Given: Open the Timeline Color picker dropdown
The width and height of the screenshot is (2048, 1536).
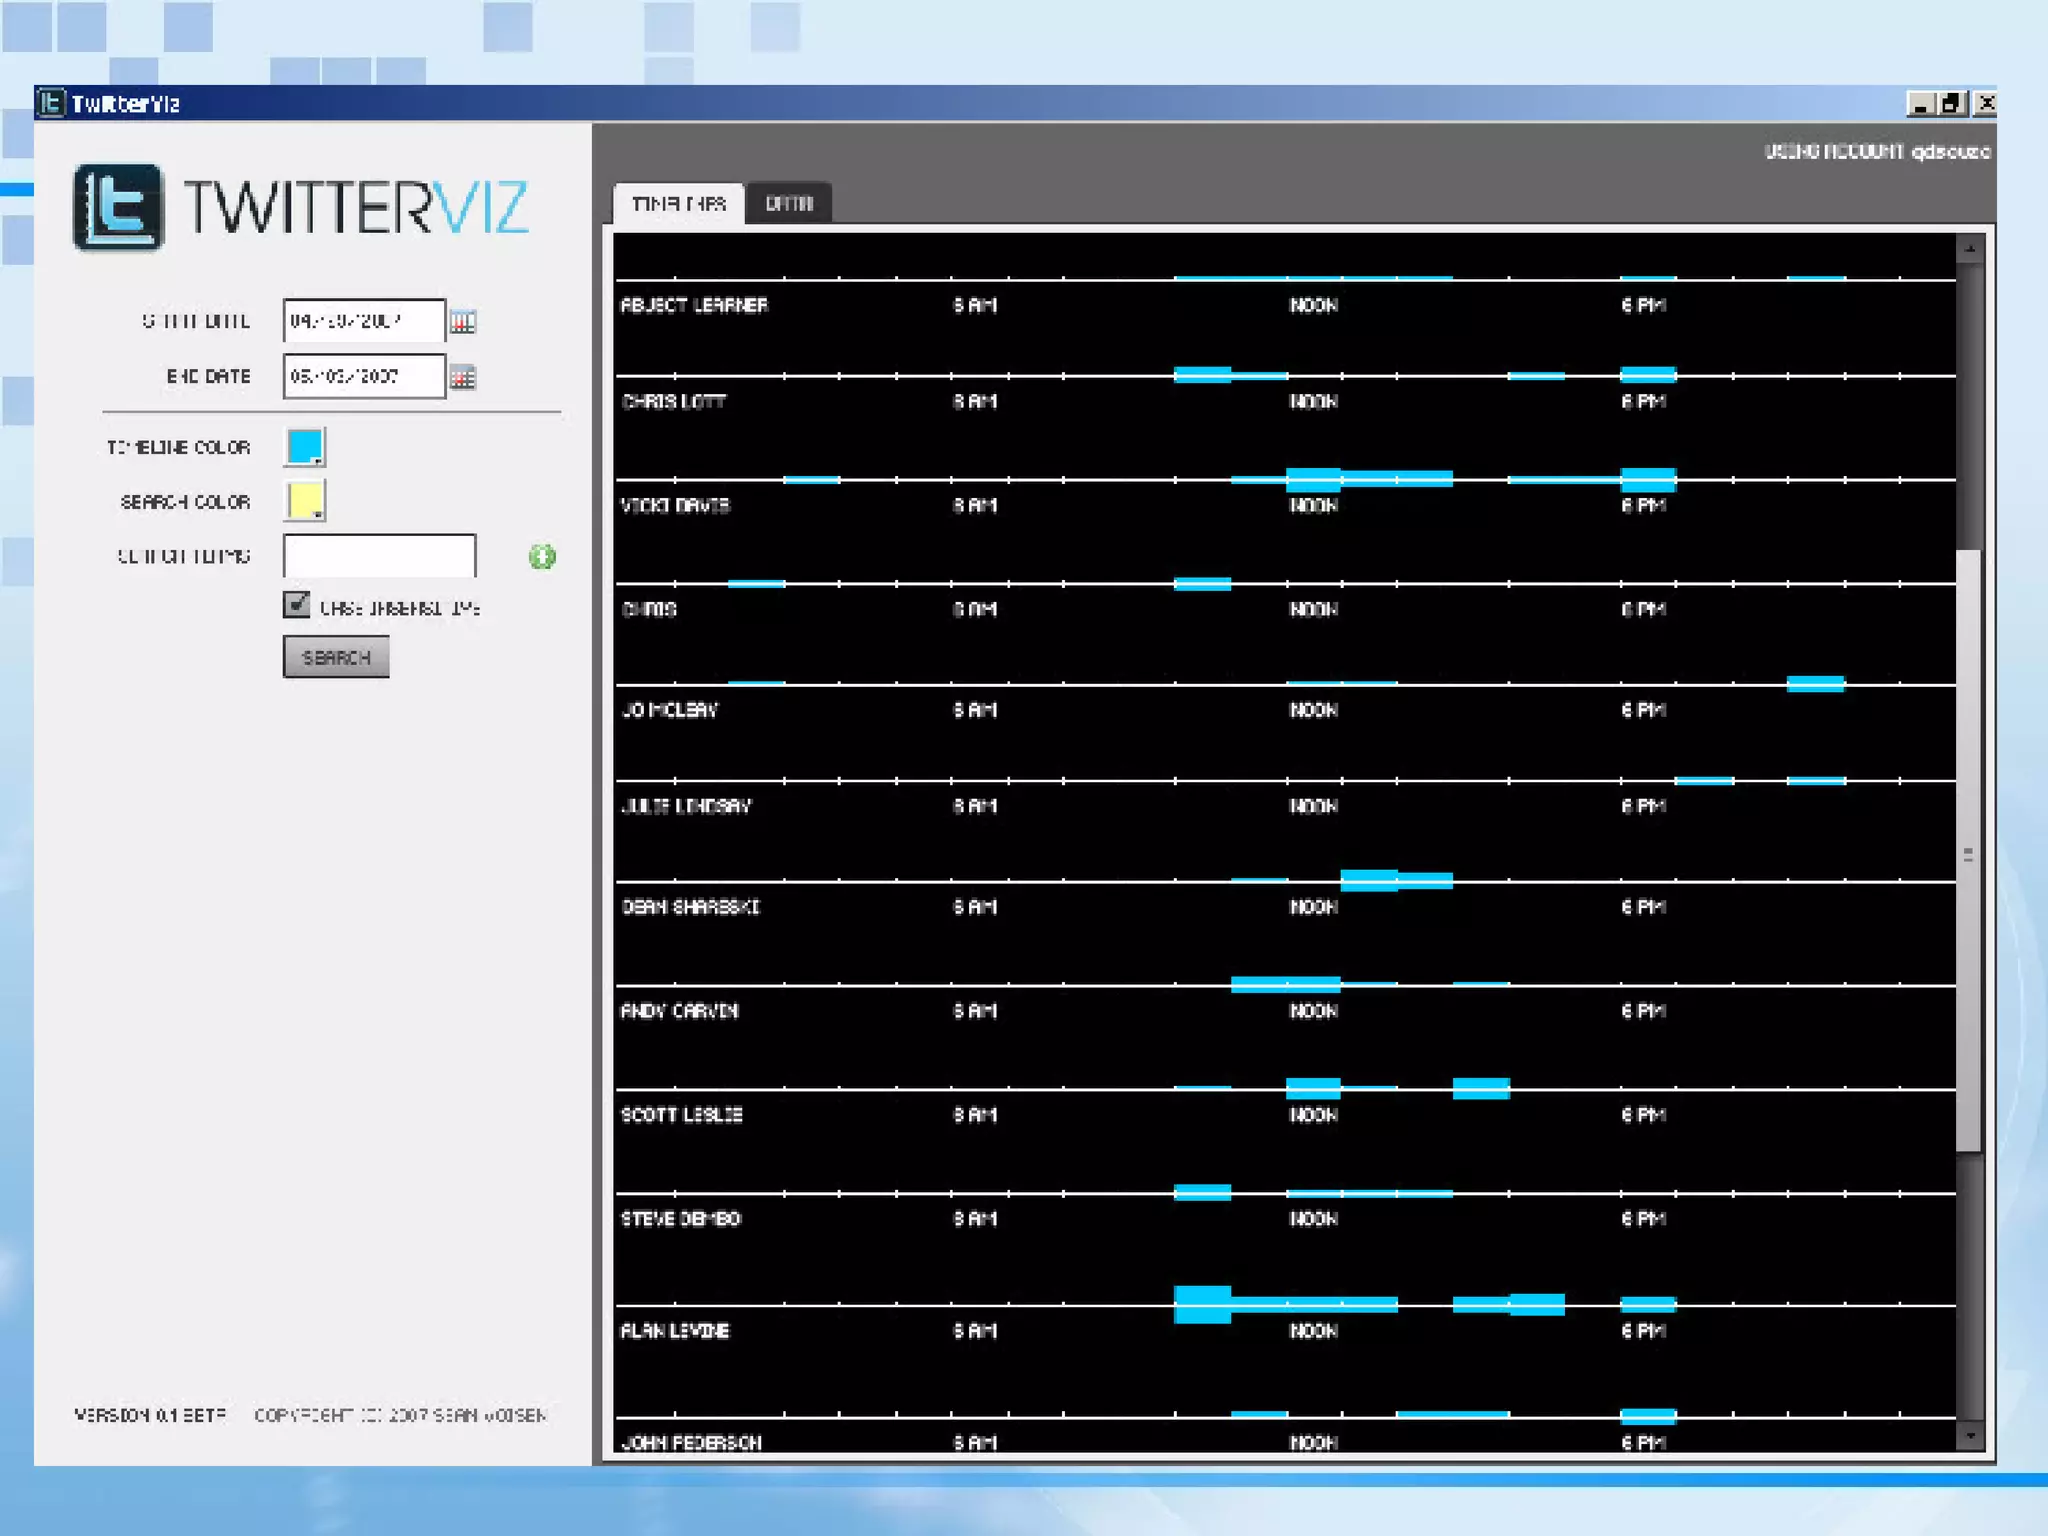Looking at the screenshot, I should pos(305,446).
